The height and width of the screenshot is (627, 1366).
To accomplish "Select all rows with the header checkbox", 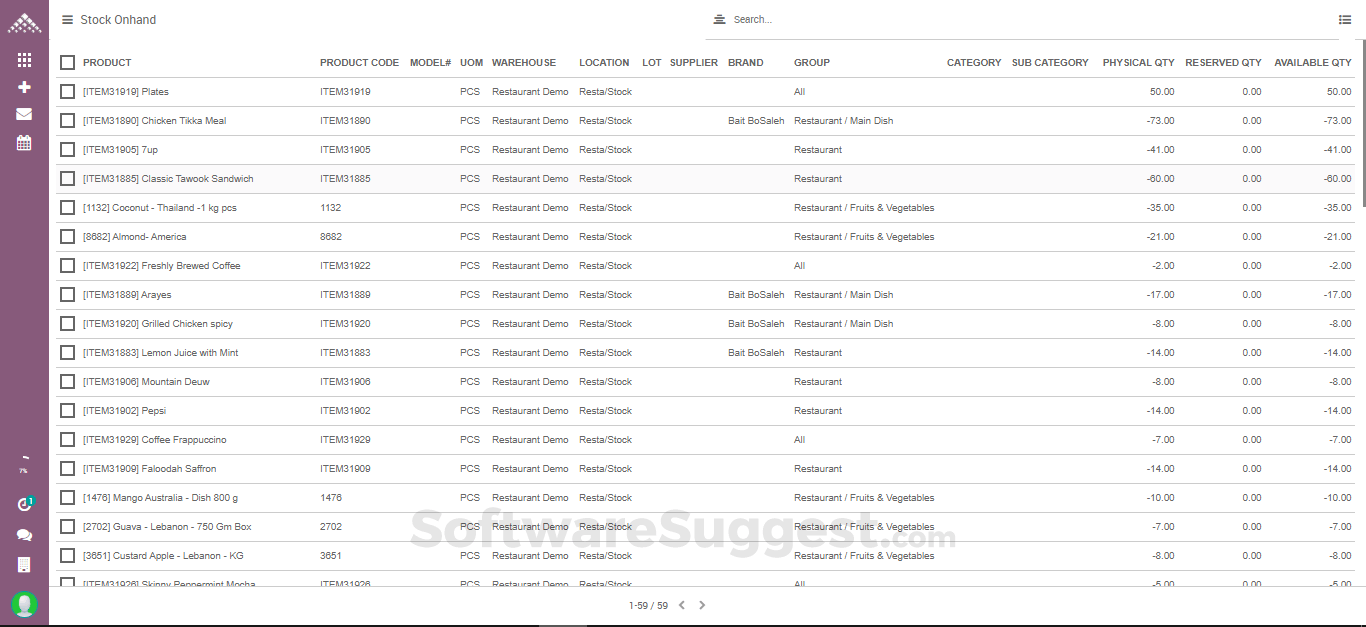I will point(67,63).
